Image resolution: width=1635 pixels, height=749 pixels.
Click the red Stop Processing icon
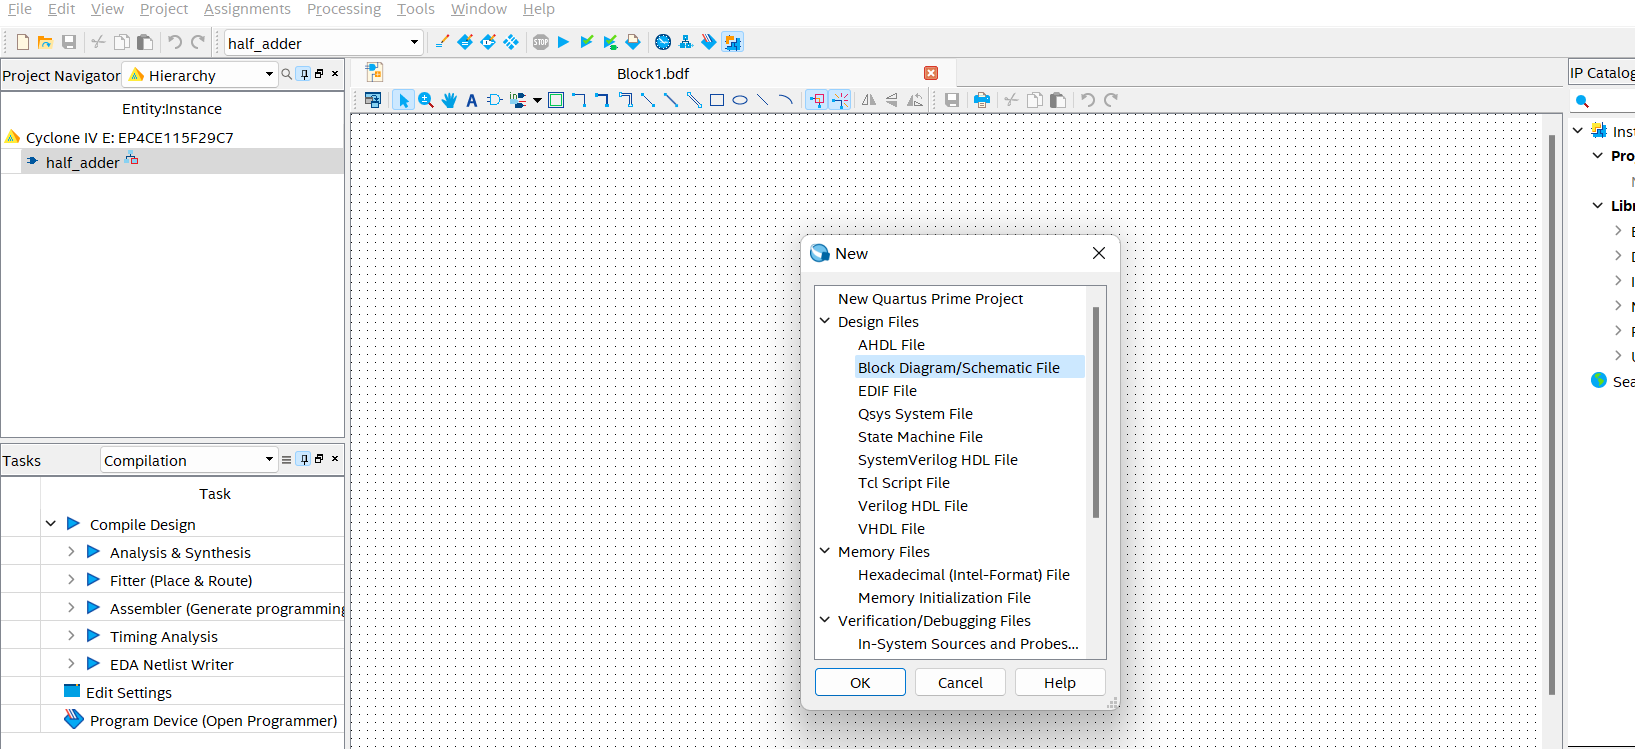[541, 42]
